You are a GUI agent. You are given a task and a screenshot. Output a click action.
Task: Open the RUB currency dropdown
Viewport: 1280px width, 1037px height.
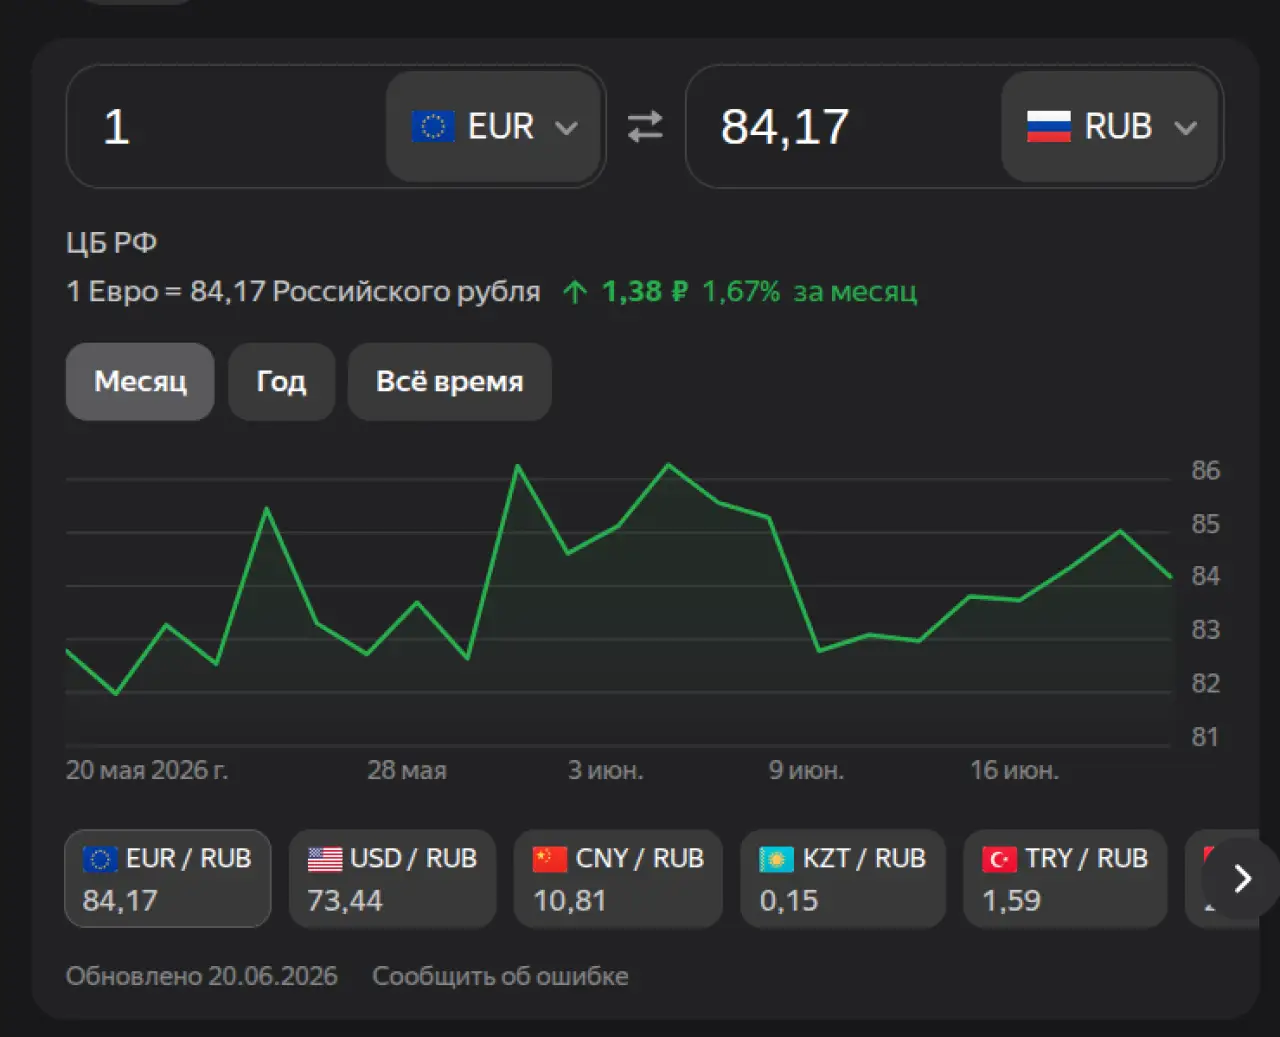pos(1110,127)
